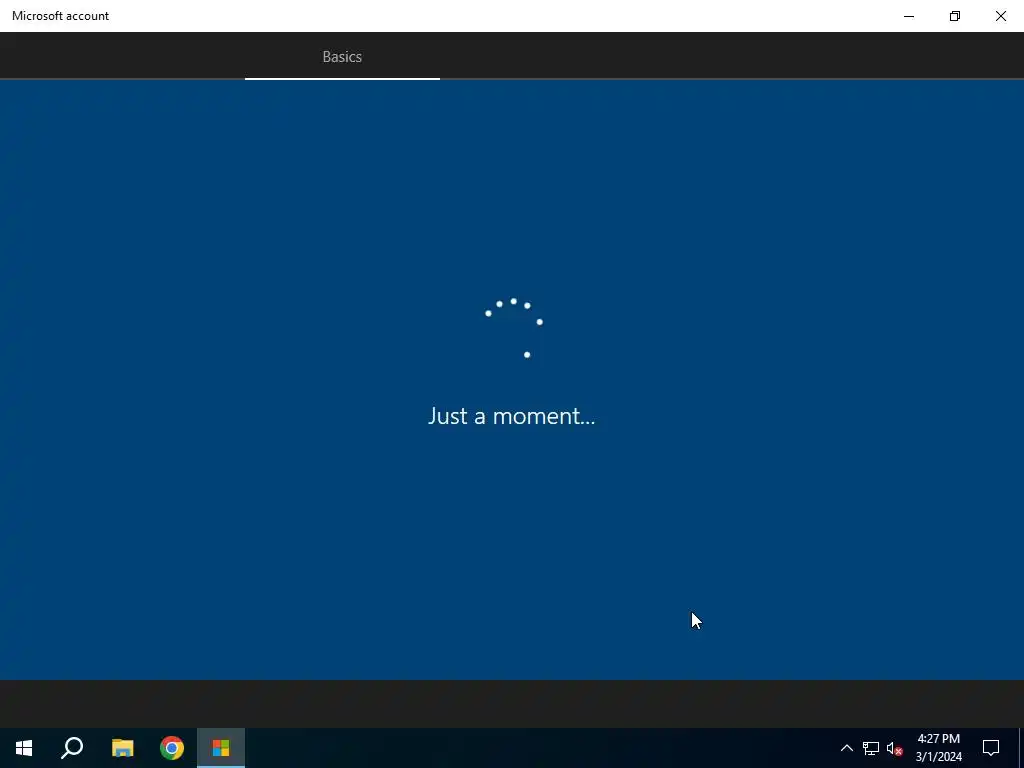Viewport: 1024px width, 768px height.
Task: Open the Windows Start menu
Action: pyautogui.click(x=24, y=748)
